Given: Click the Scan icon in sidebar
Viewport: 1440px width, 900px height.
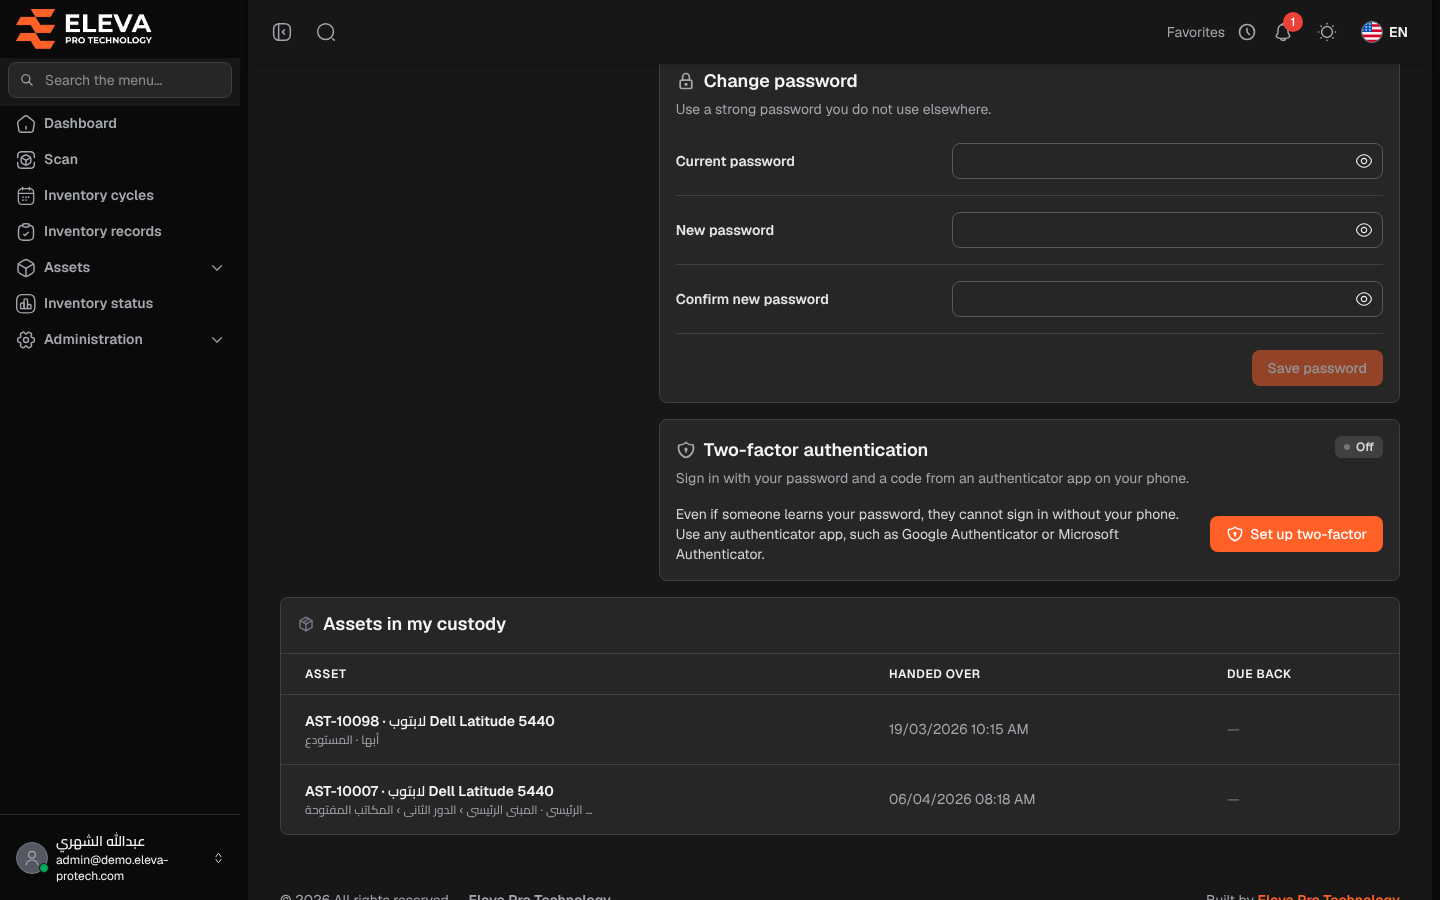Looking at the screenshot, I should [26, 160].
